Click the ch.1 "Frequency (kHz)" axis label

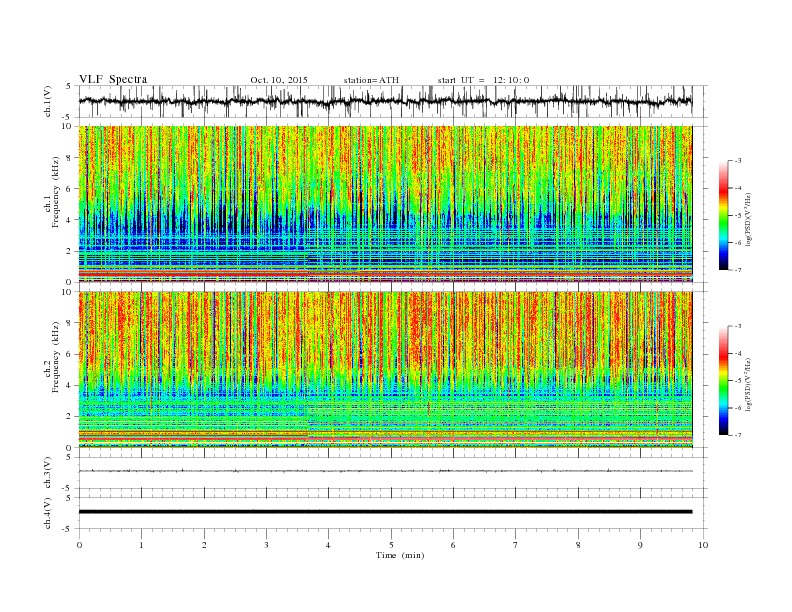(x=55, y=192)
